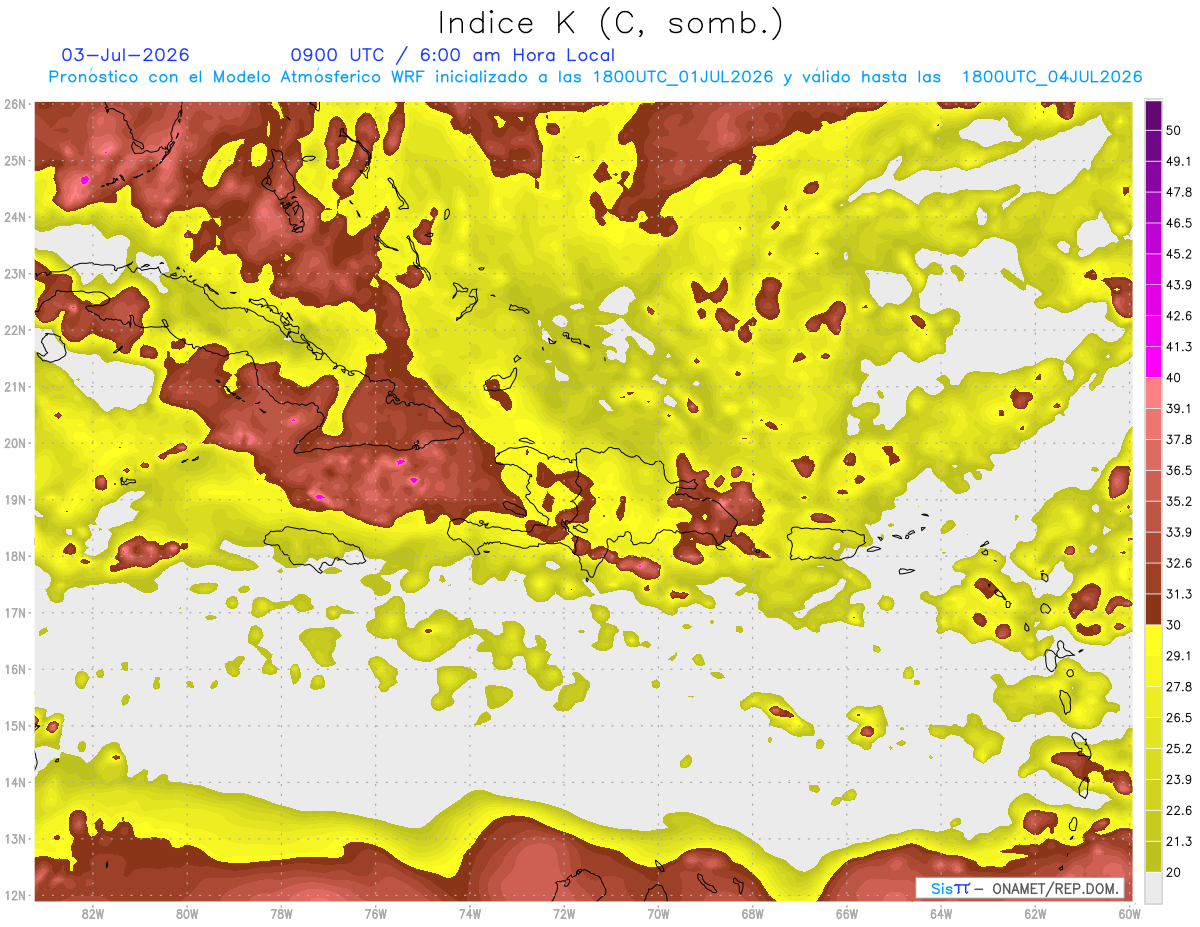Click the value 23.9 on the color scale
The height and width of the screenshot is (927, 1200).
(1179, 780)
